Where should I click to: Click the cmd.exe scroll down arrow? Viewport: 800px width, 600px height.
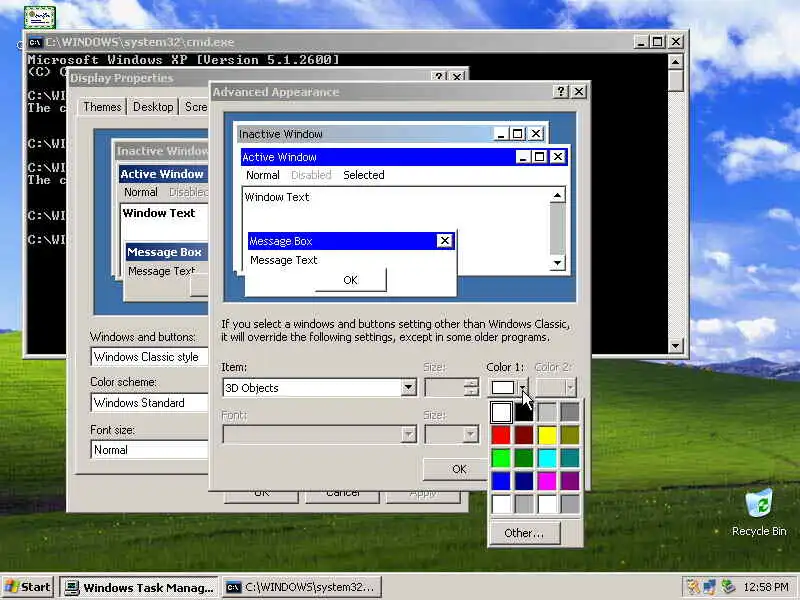676,345
